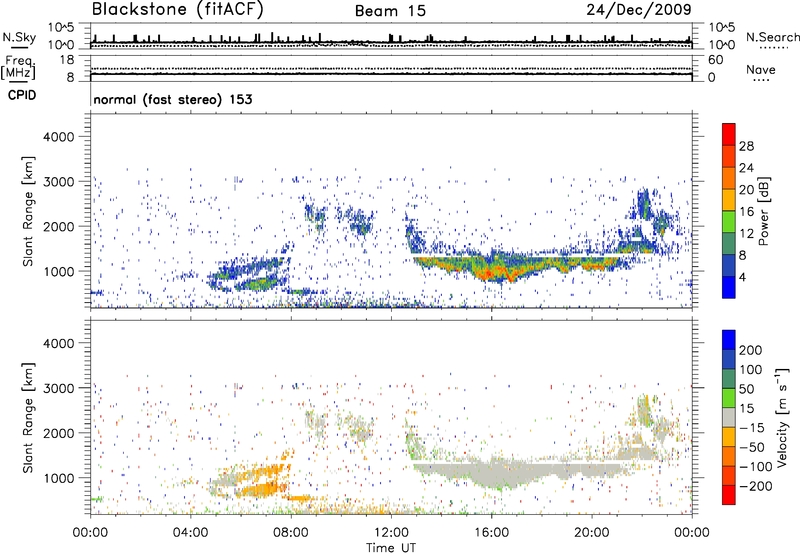Click the "04:00" time tick label

tap(190, 533)
